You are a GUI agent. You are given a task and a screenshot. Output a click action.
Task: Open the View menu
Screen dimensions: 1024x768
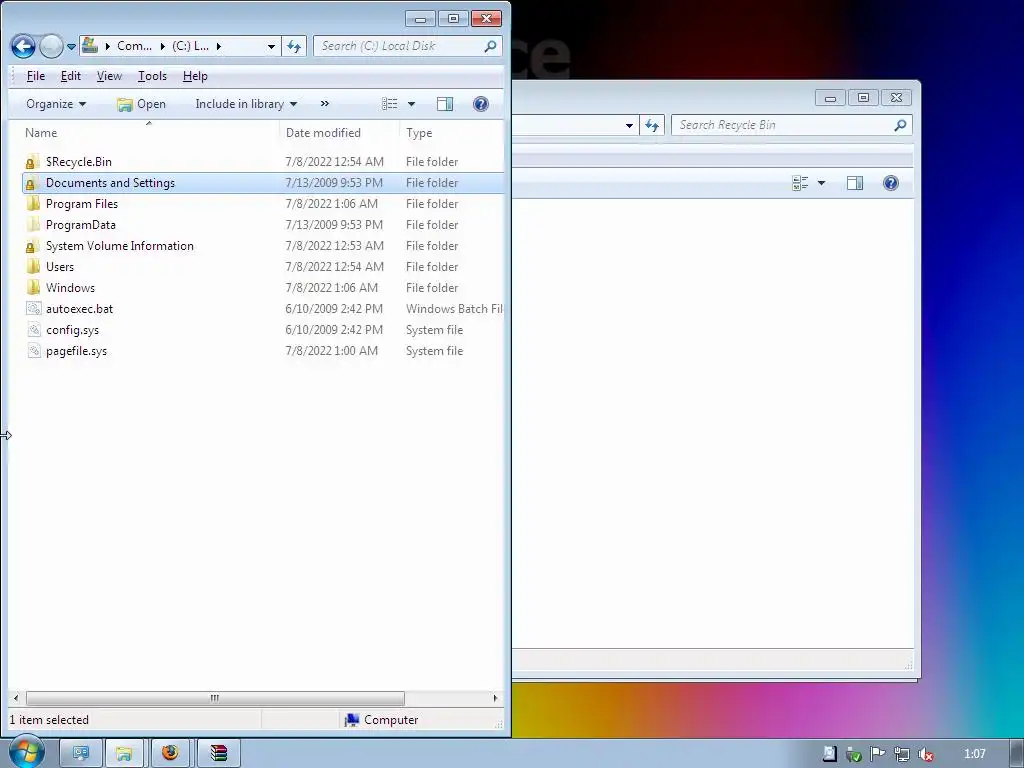(109, 76)
